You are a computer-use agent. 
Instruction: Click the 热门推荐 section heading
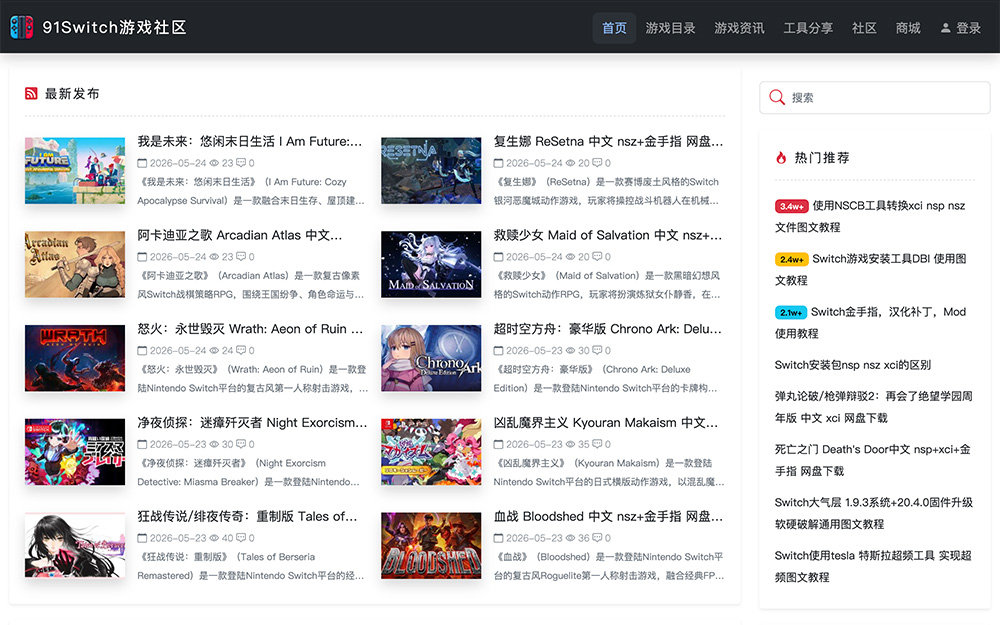pyautogui.click(x=822, y=158)
